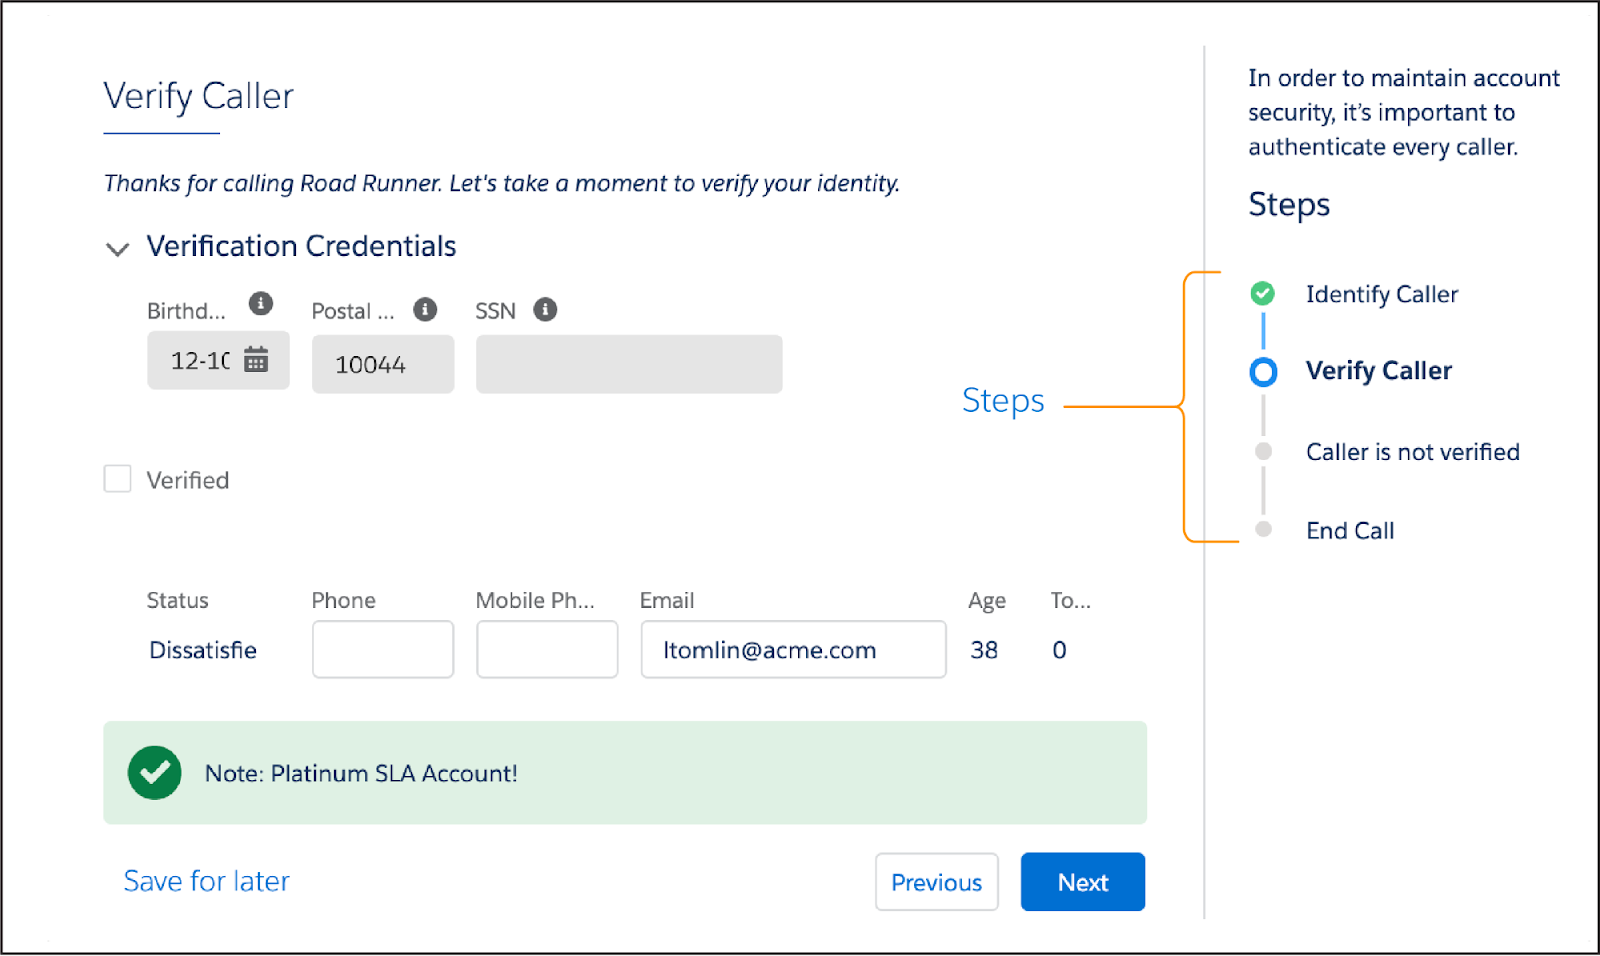Screen dimensions: 1600x956
Task: Check the Verified checkbox
Action: pos(117,479)
